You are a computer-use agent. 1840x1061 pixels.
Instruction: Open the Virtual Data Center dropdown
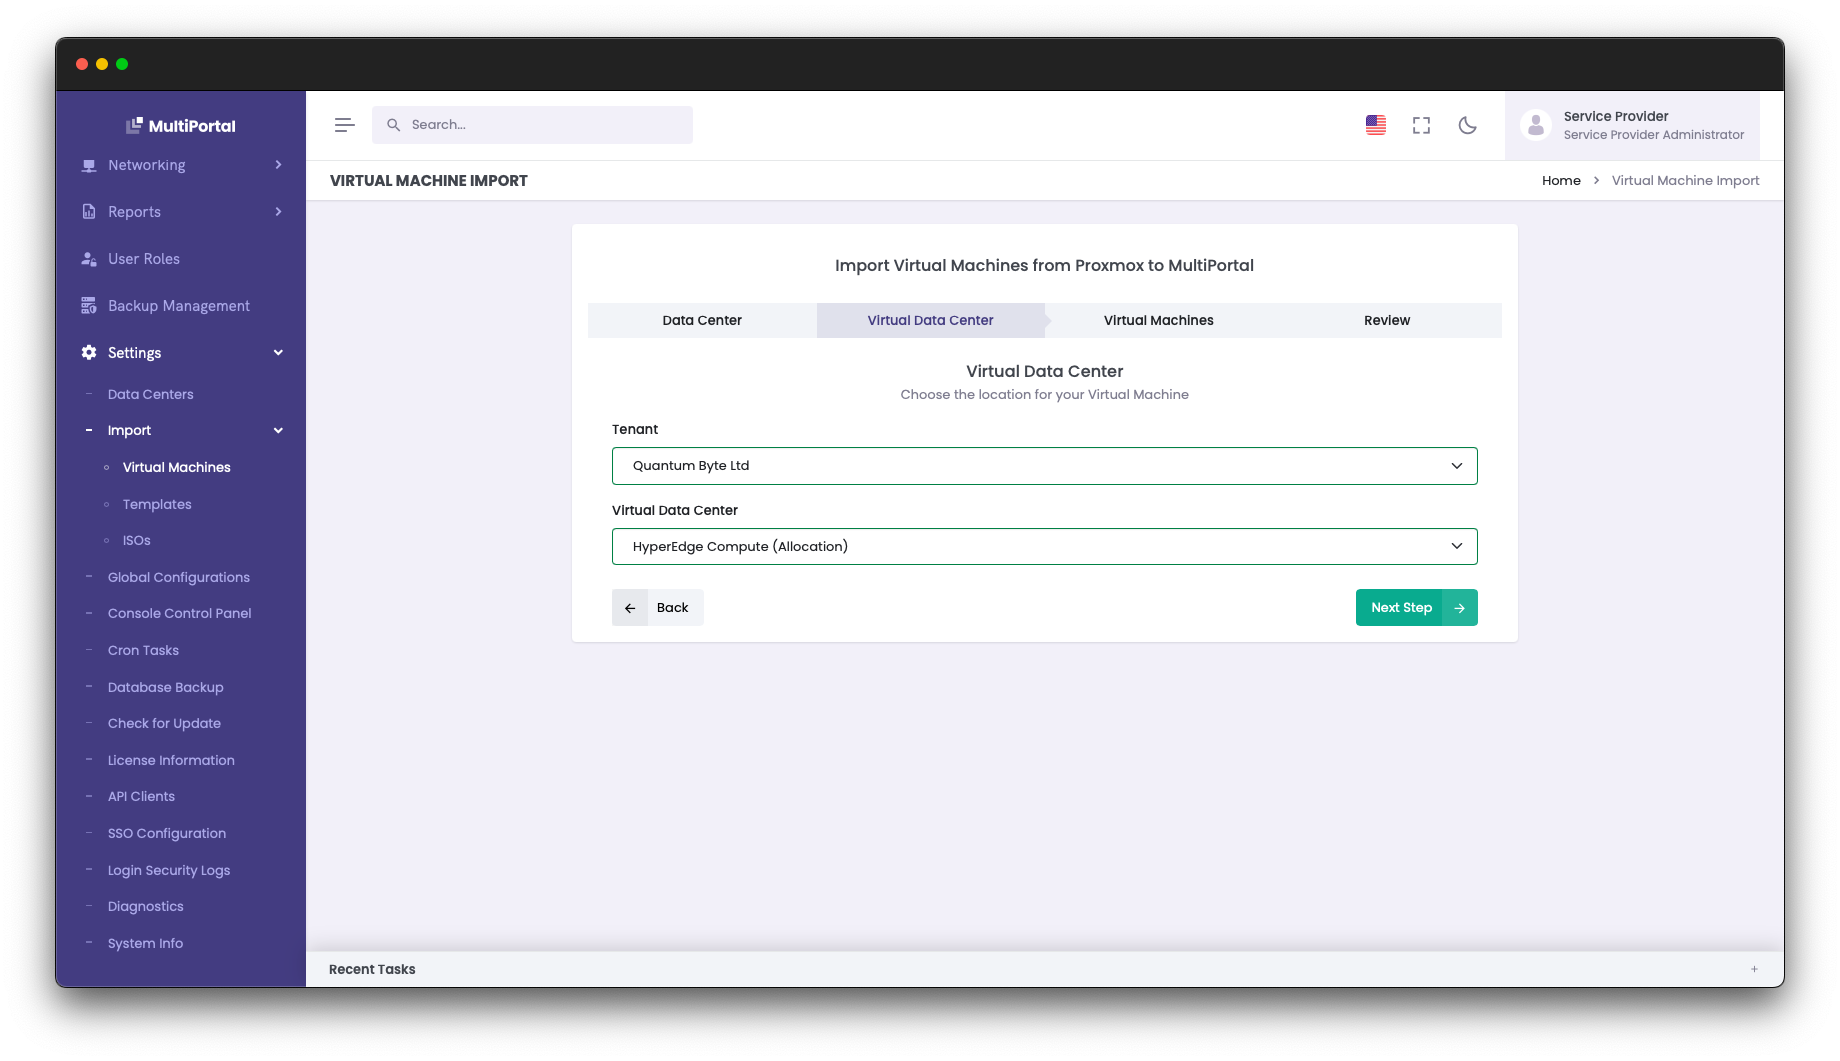point(1044,546)
